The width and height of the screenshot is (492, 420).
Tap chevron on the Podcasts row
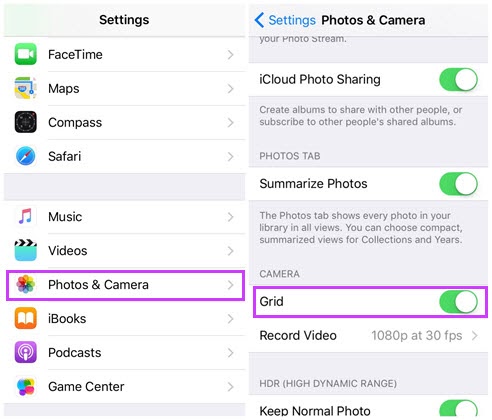coord(230,353)
